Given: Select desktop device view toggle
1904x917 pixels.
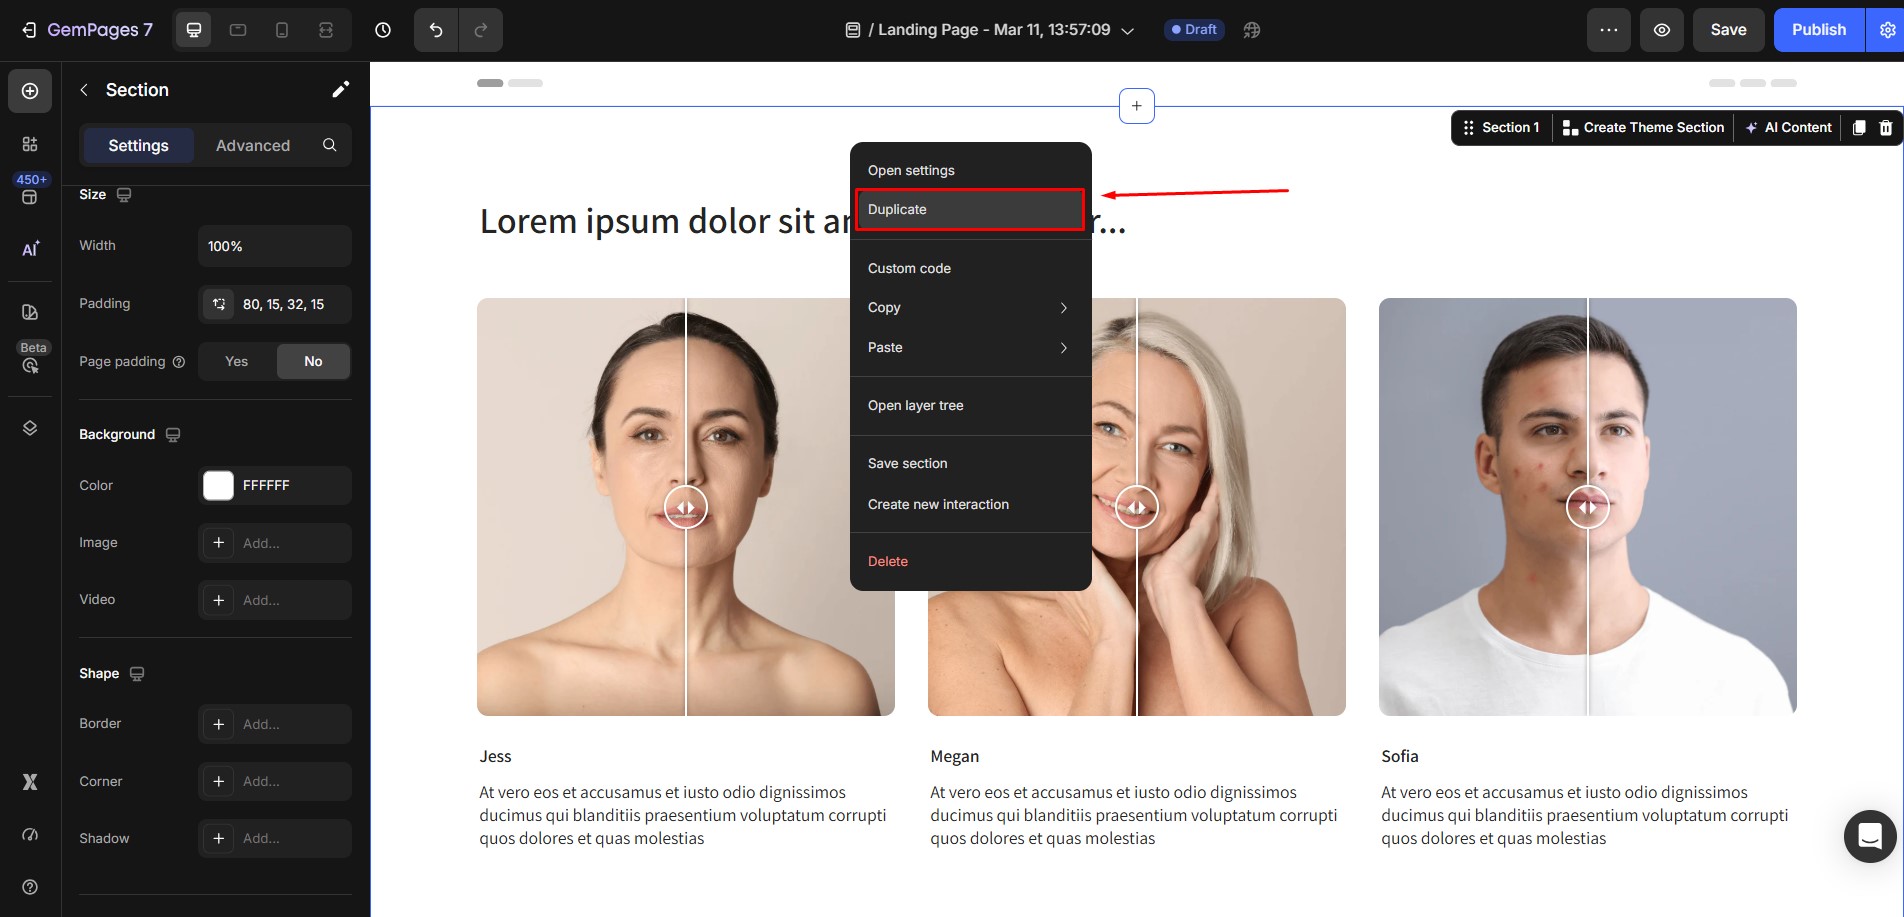Looking at the screenshot, I should (x=194, y=30).
